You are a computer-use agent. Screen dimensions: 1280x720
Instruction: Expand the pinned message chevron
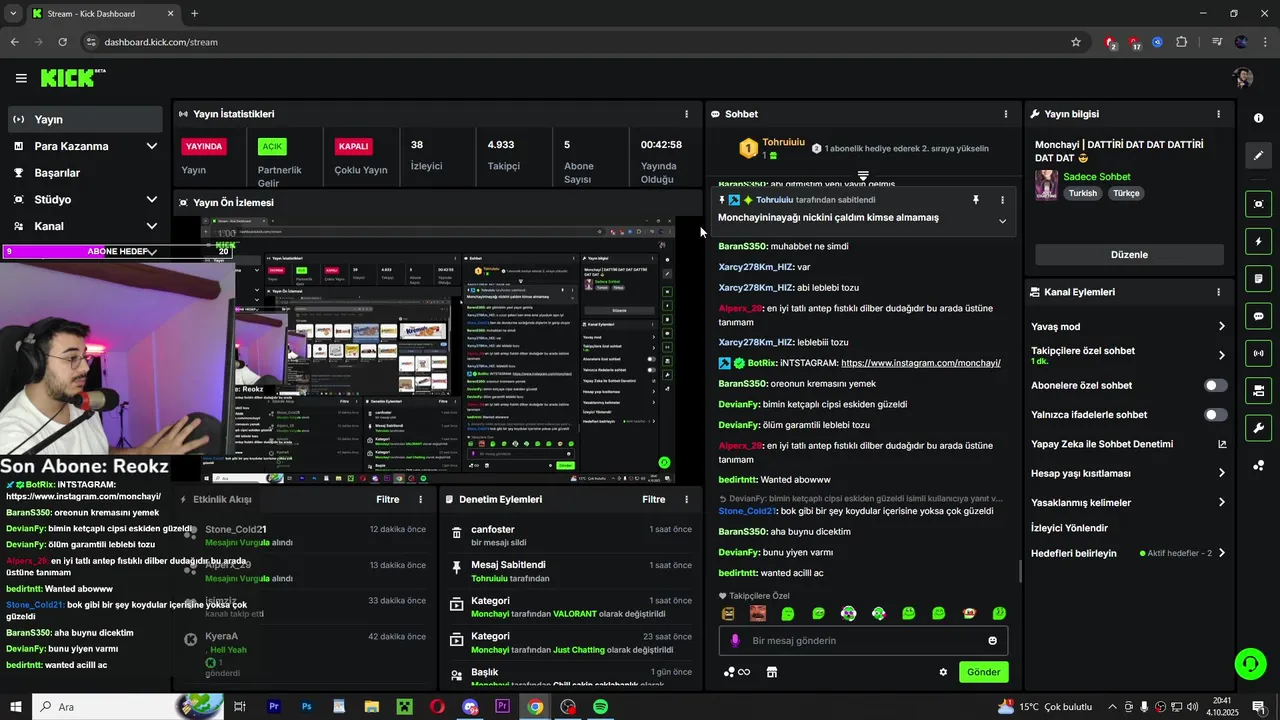[1002, 221]
